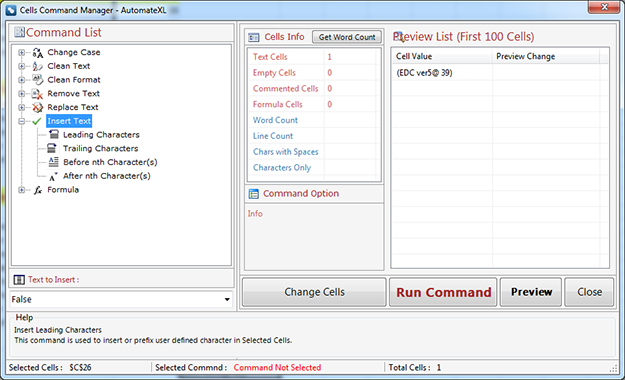Viewport: 625px width, 380px height.
Task: Click the red Run Command button
Action: (443, 292)
